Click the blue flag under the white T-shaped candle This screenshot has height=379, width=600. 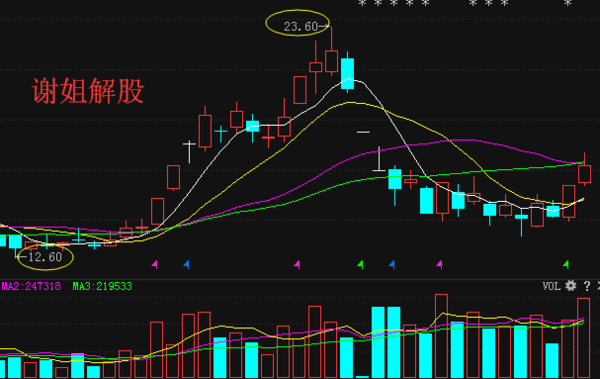point(186,264)
